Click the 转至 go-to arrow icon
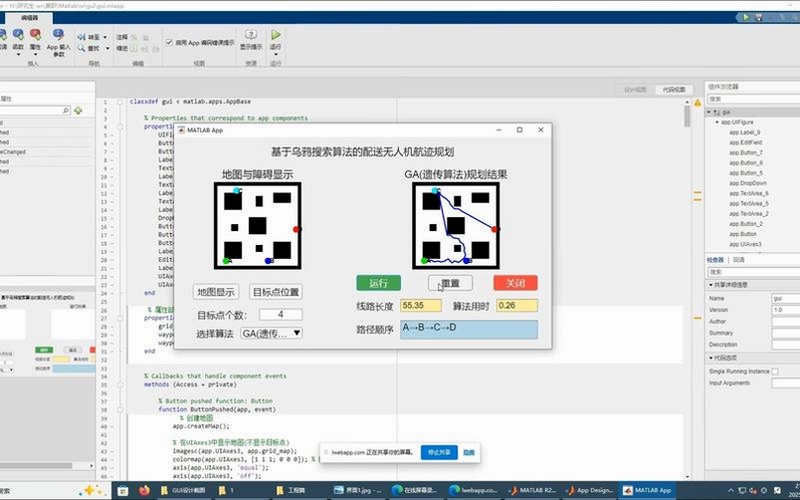 pyautogui.click(x=81, y=37)
